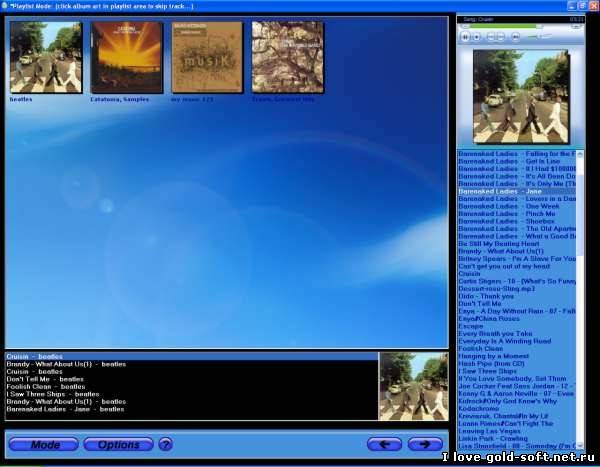600x467 pixels.
Task: Select 'Britney Spears - I'm A Slave For You'
Action: (517, 258)
